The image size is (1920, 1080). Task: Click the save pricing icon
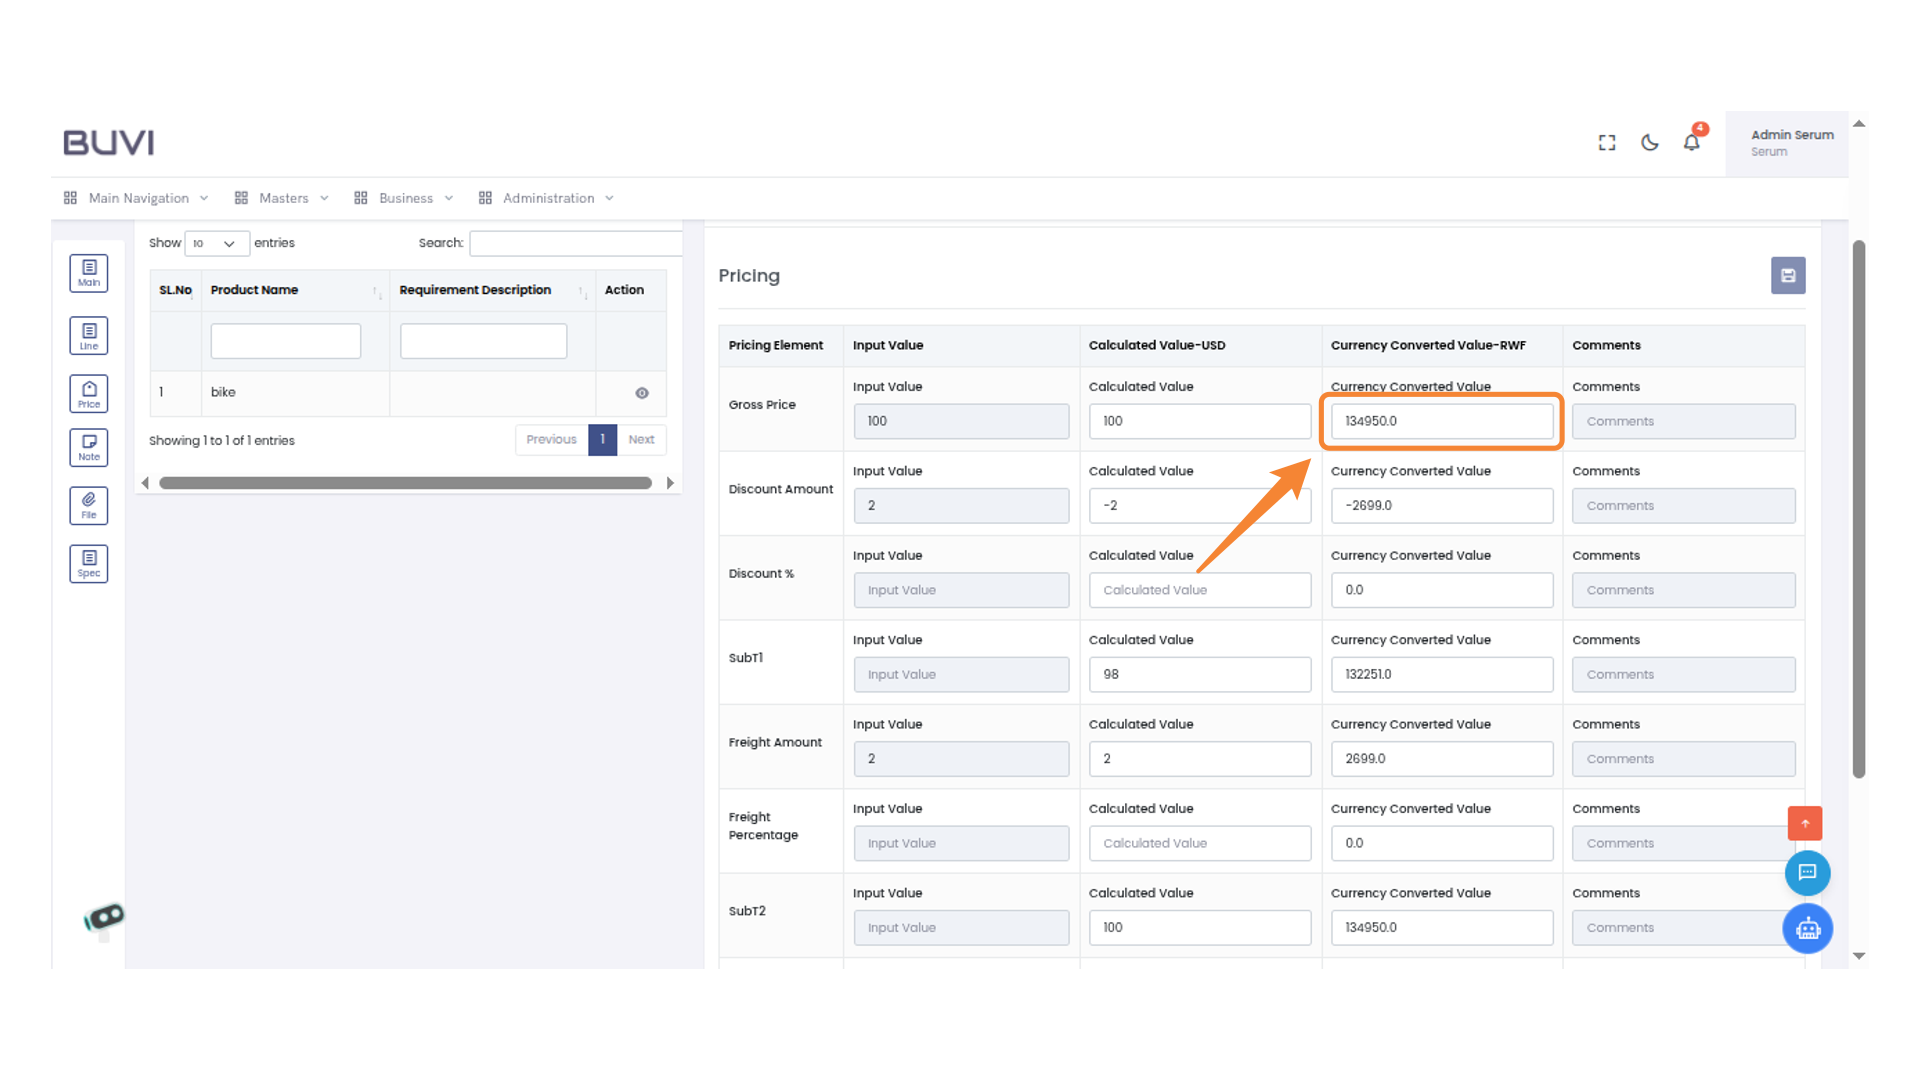click(1788, 276)
